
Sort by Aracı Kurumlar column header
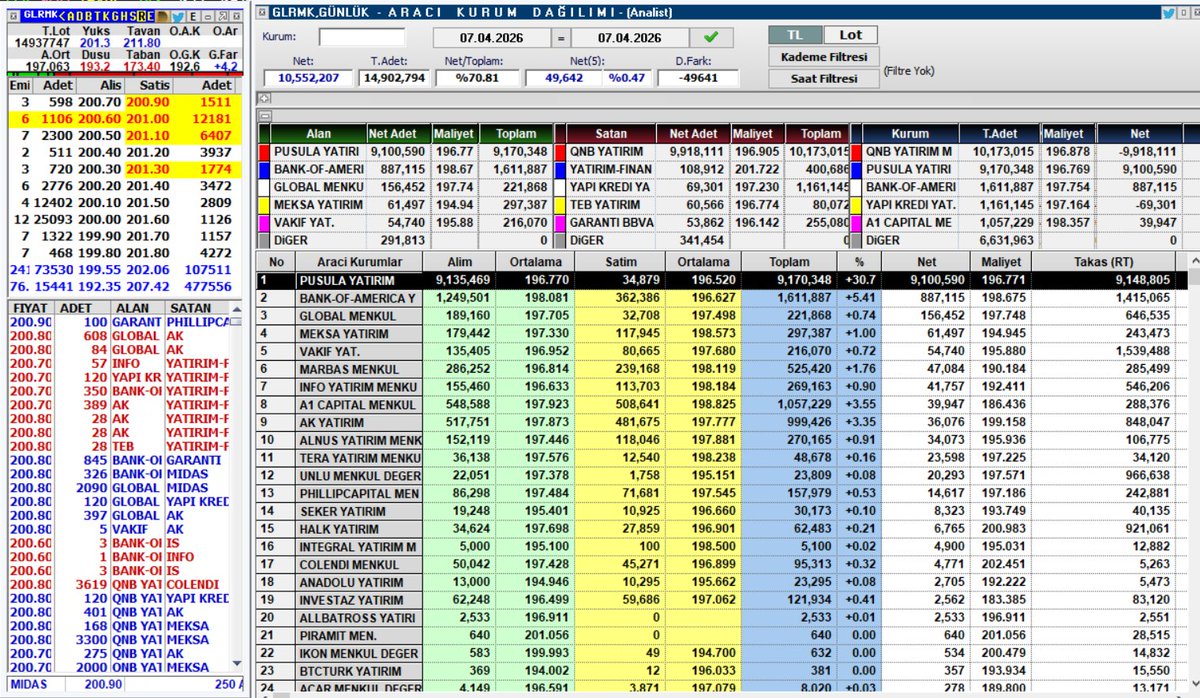pos(358,261)
